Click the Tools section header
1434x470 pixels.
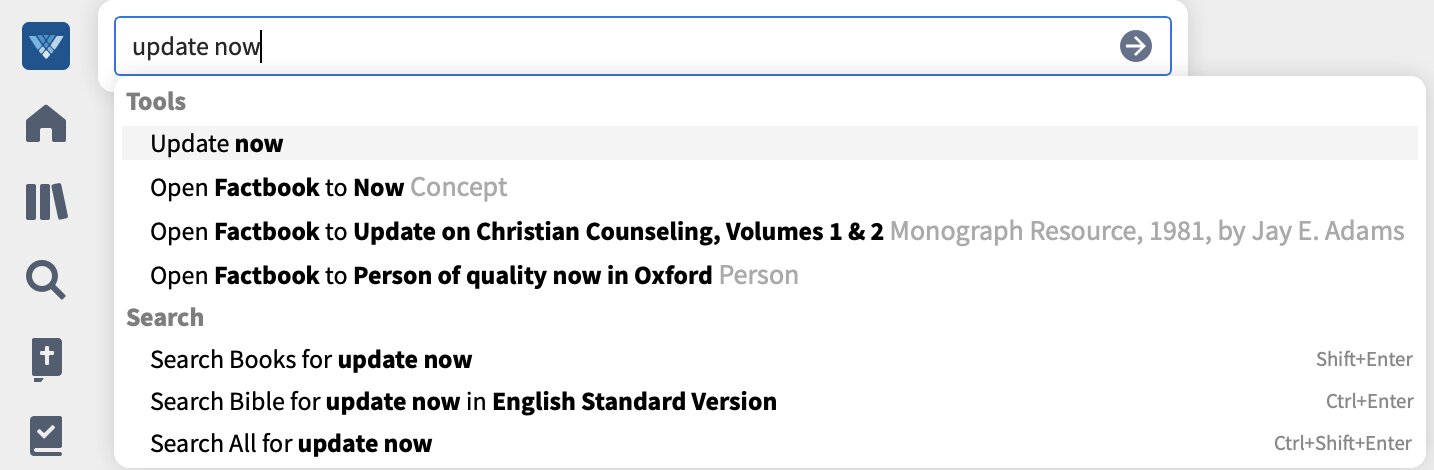coord(156,101)
